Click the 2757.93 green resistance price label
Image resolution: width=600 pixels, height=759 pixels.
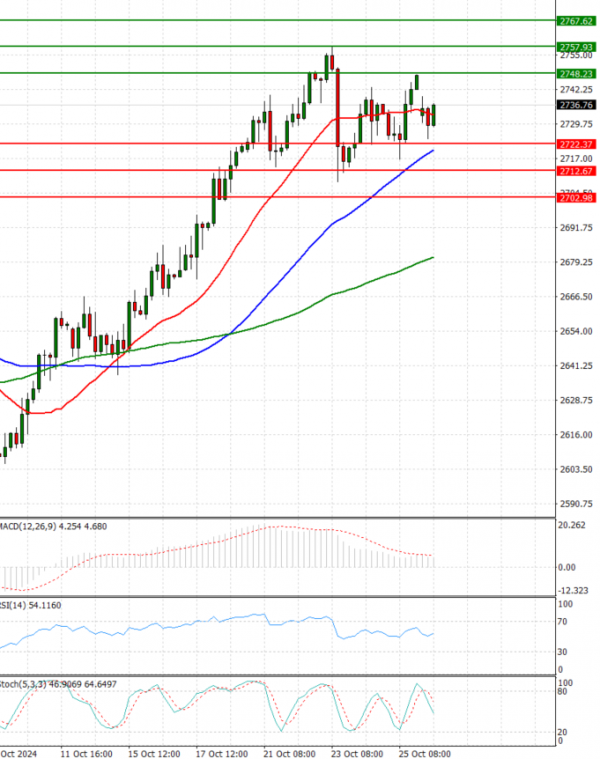(576, 47)
